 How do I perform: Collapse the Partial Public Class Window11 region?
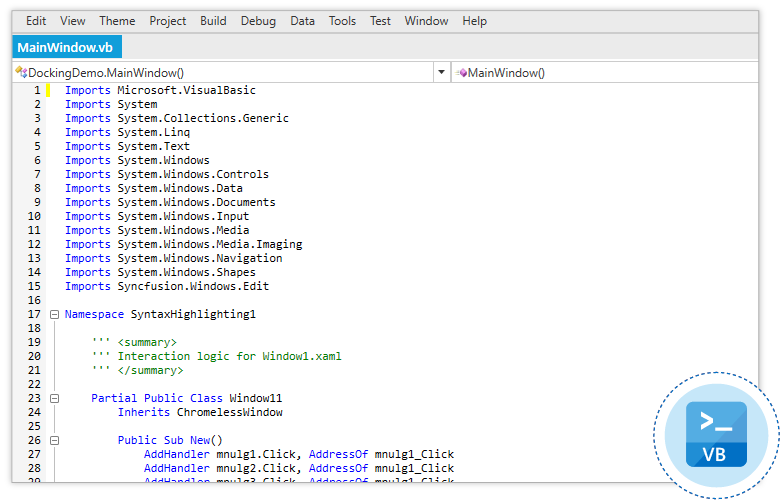pyautogui.click(x=54, y=398)
